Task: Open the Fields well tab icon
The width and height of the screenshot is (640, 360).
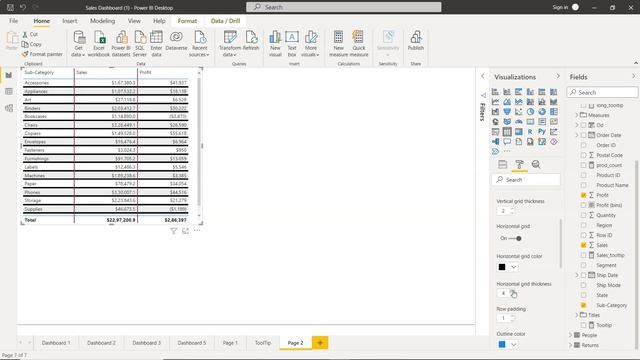Action: pos(502,164)
